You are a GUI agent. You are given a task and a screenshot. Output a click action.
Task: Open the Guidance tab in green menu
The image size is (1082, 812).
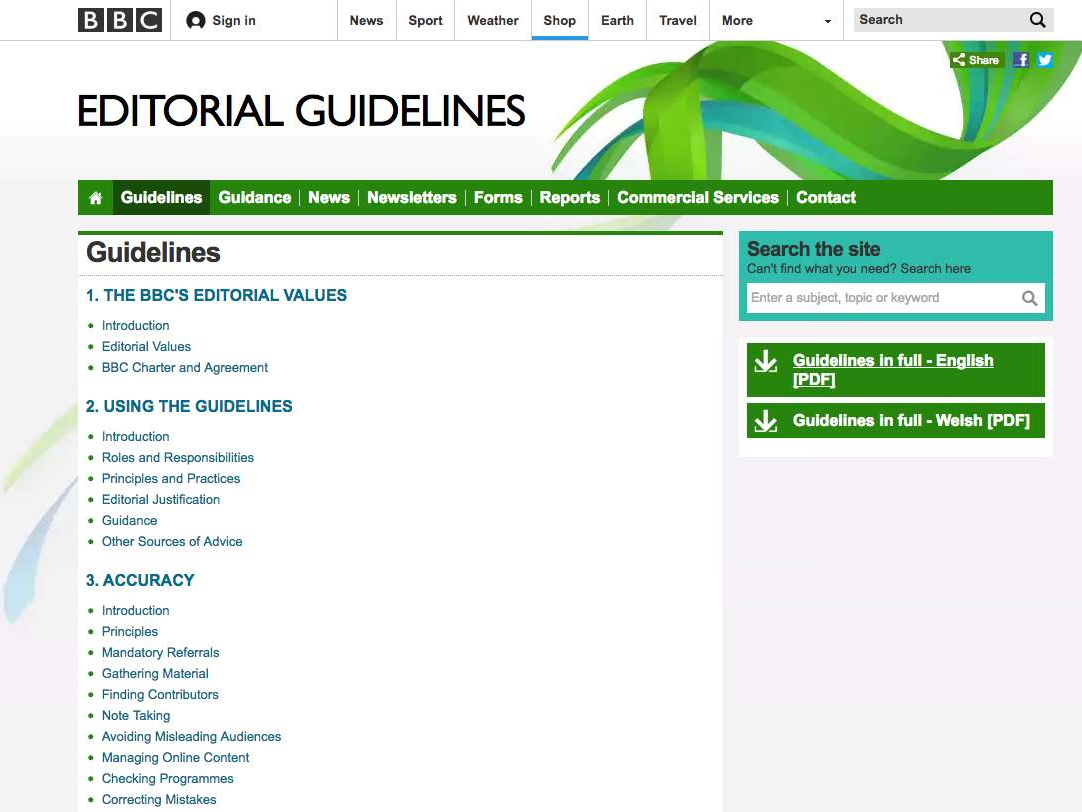pyautogui.click(x=254, y=198)
